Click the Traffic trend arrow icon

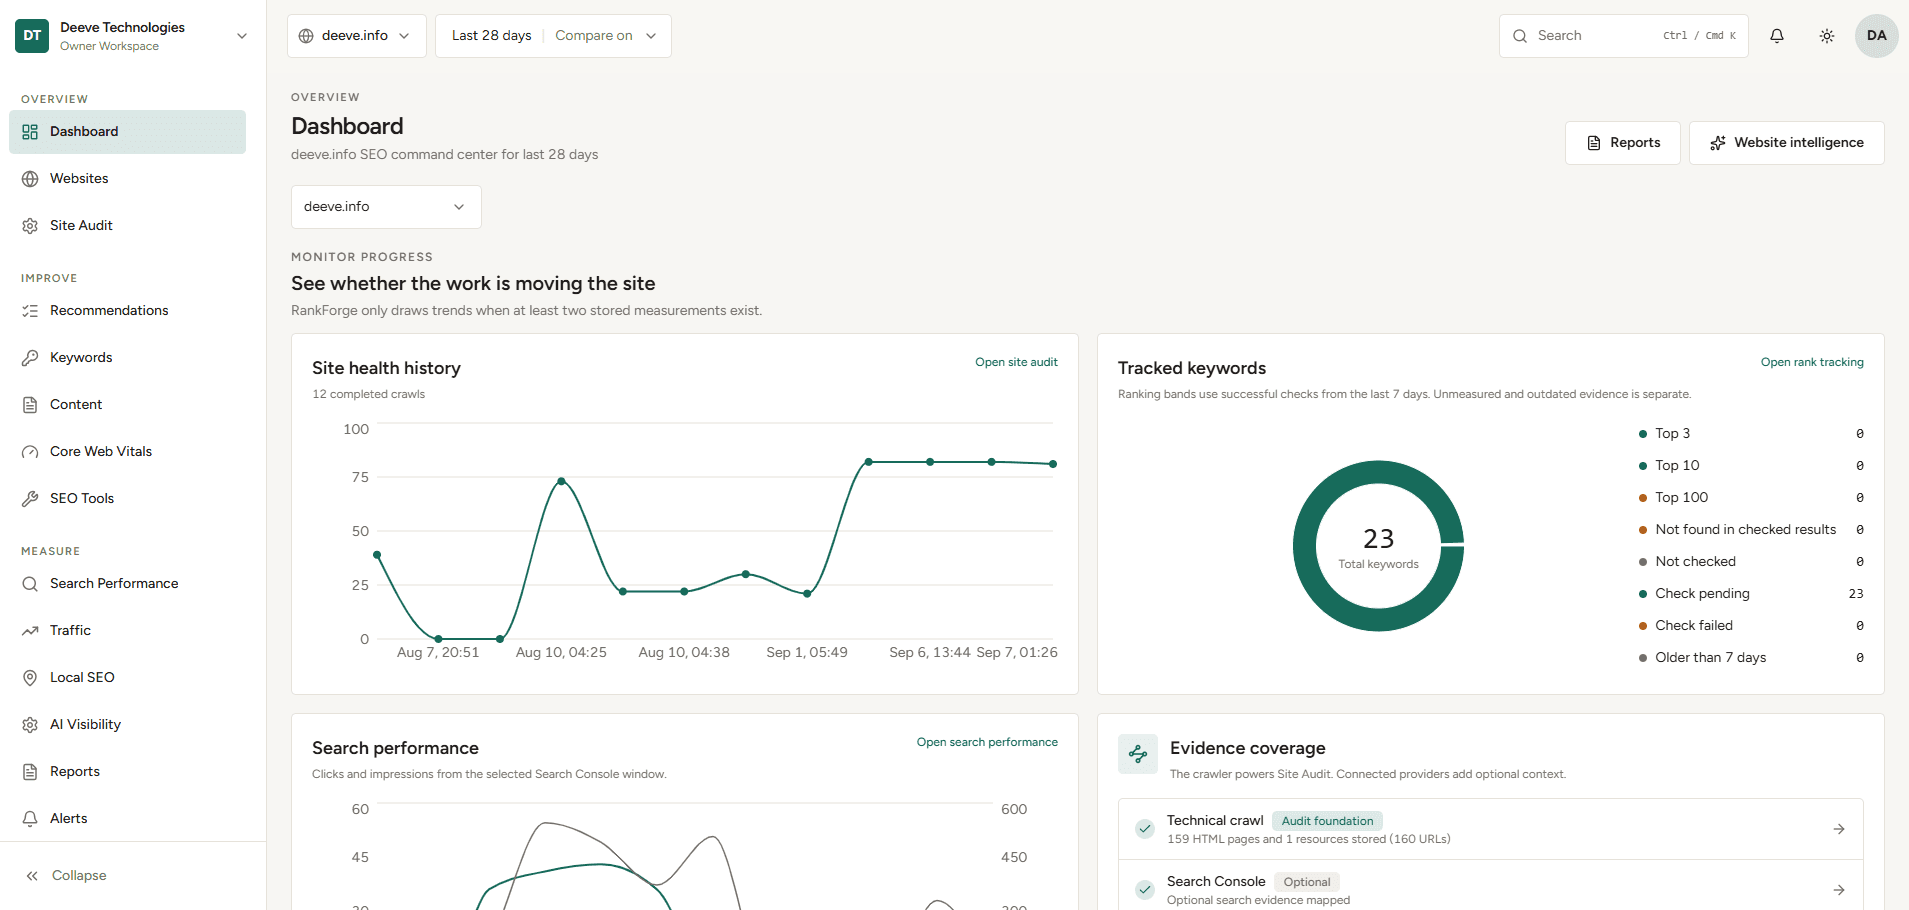coord(30,631)
